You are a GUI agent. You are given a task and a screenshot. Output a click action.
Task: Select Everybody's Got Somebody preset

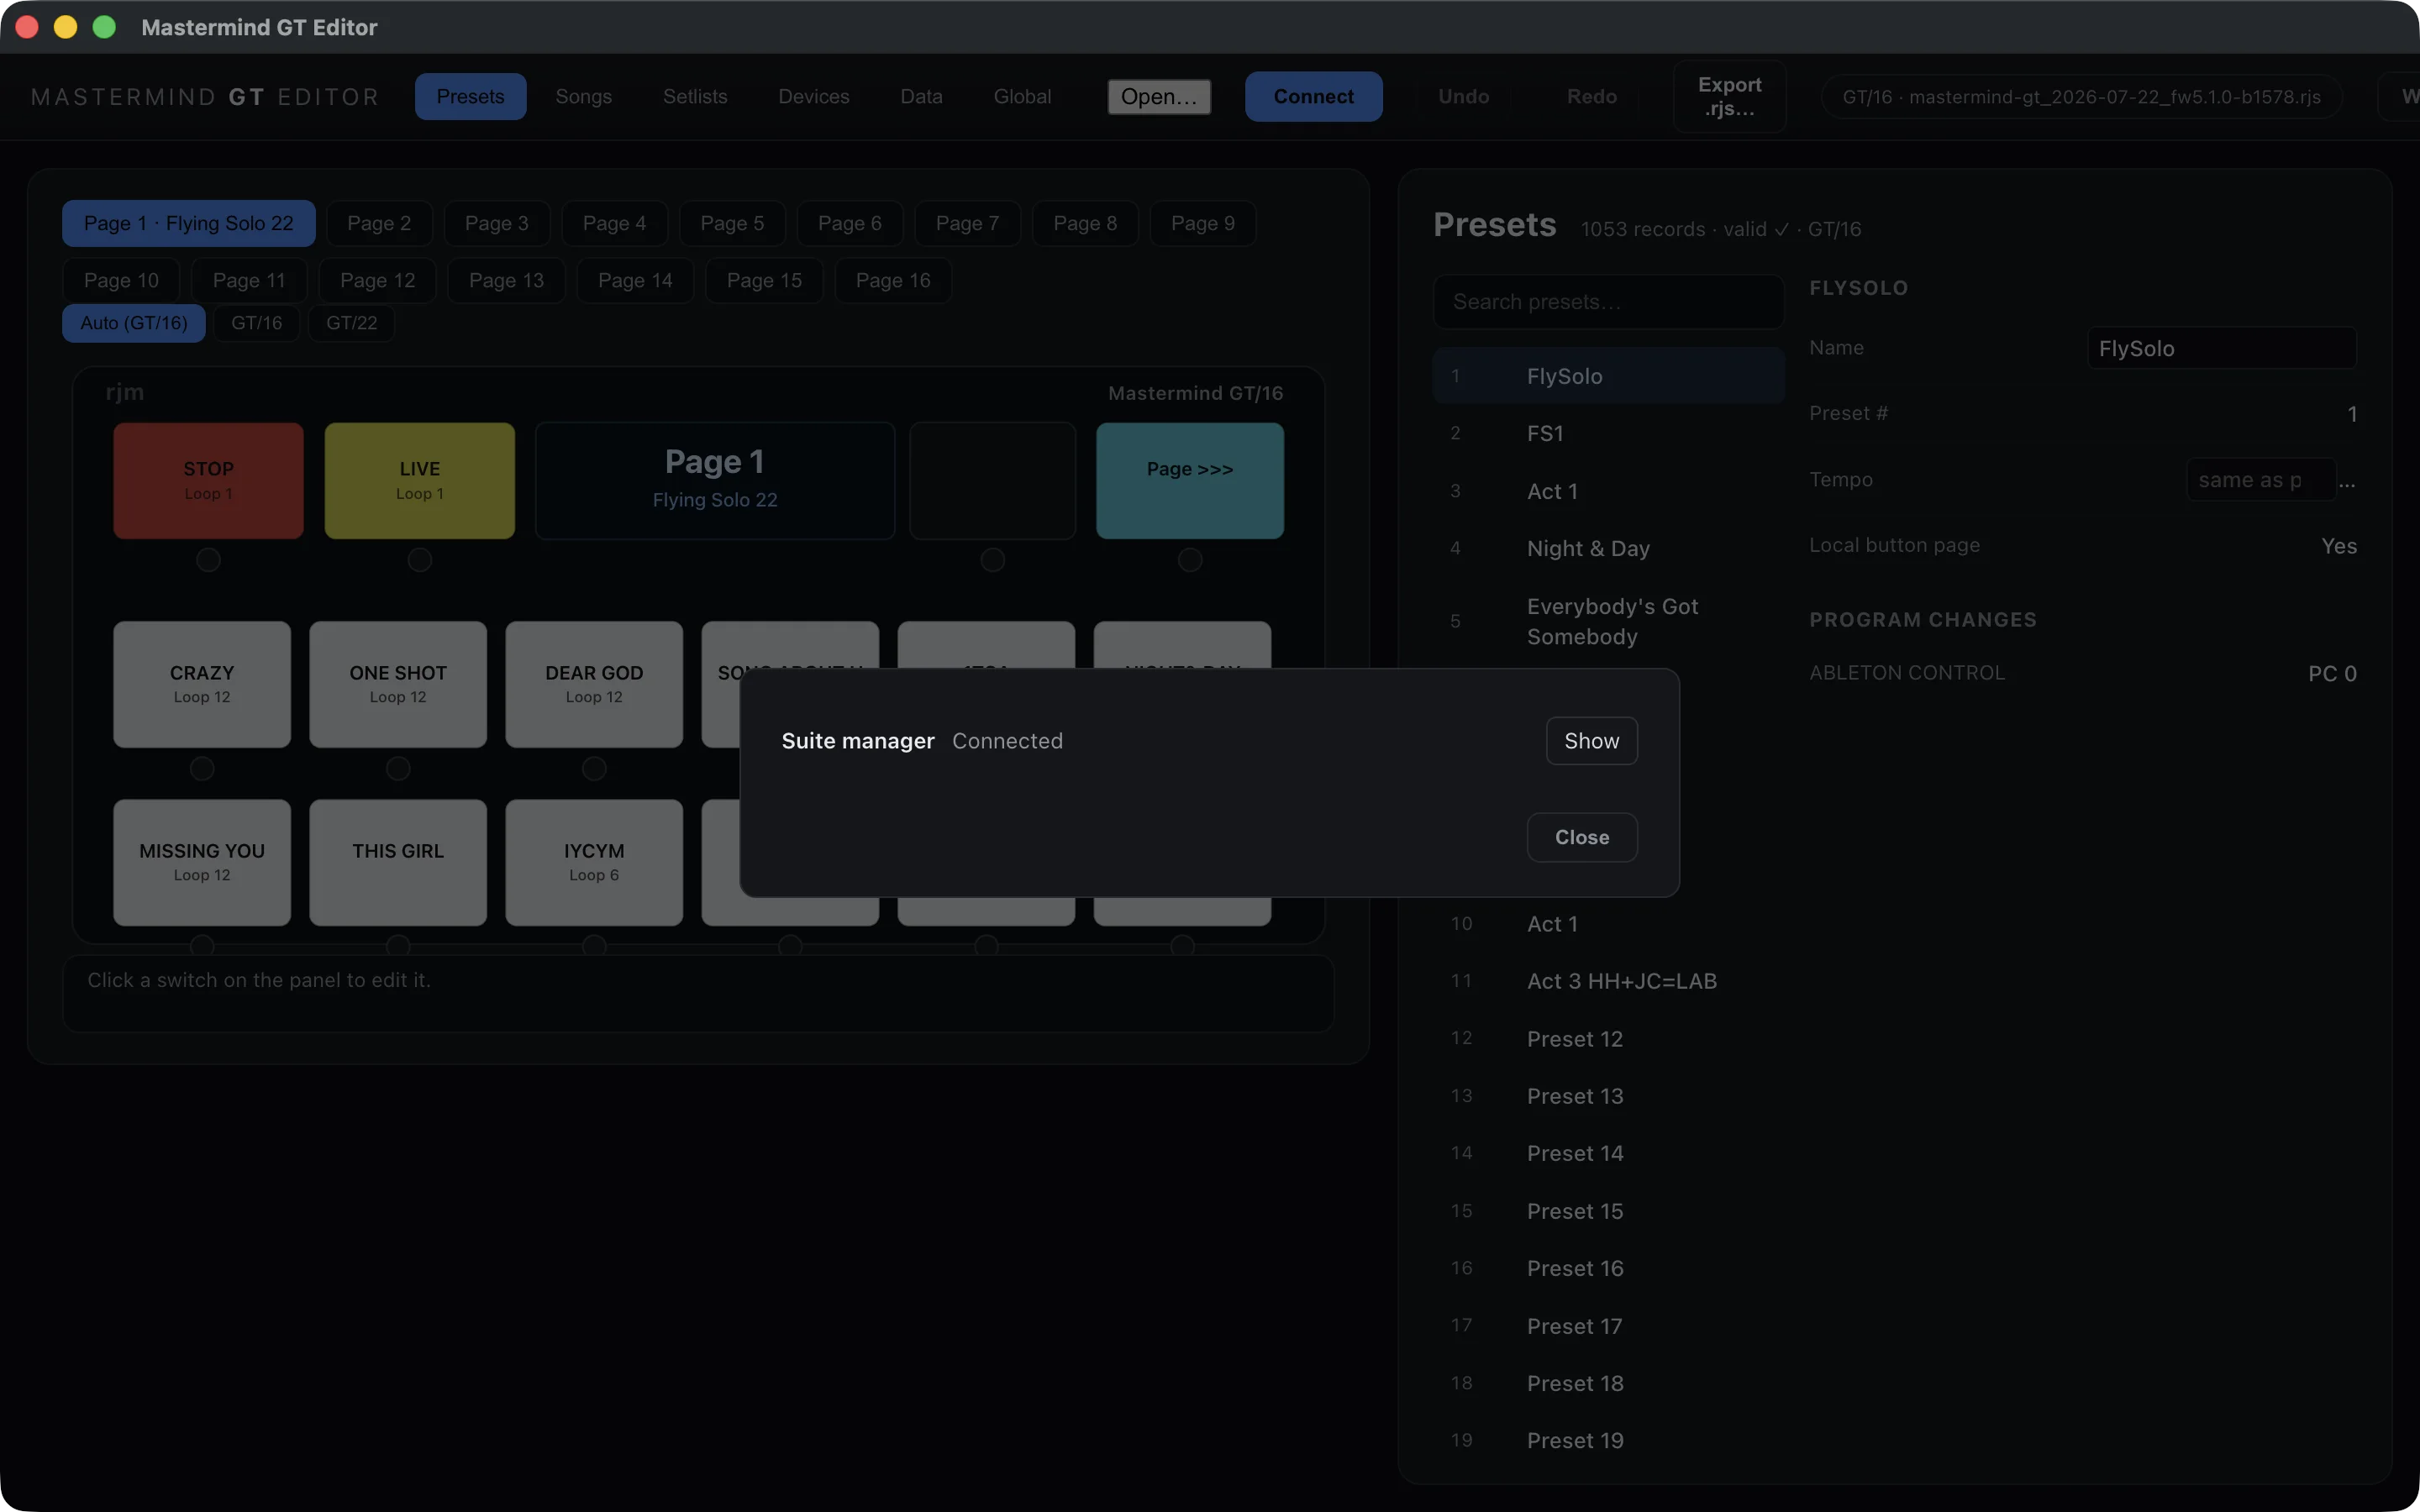click(1608, 621)
